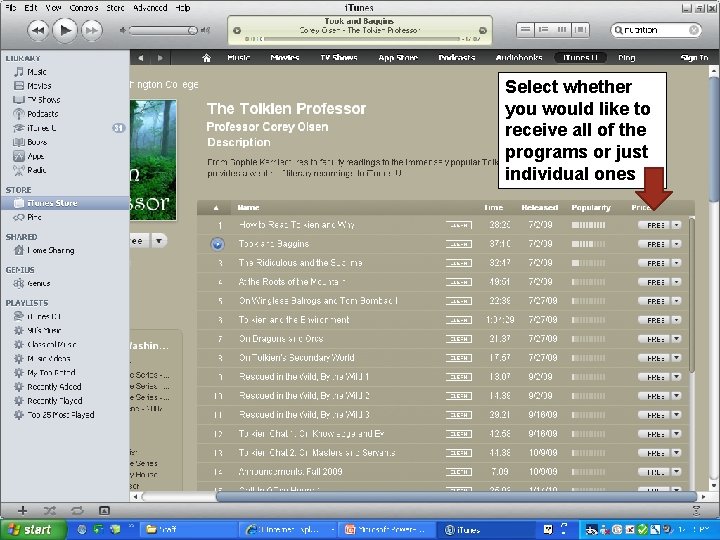Clear the search field text
Image resolution: width=720 pixels, height=540 pixels.
pyautogui.click(x=694, y=30)
